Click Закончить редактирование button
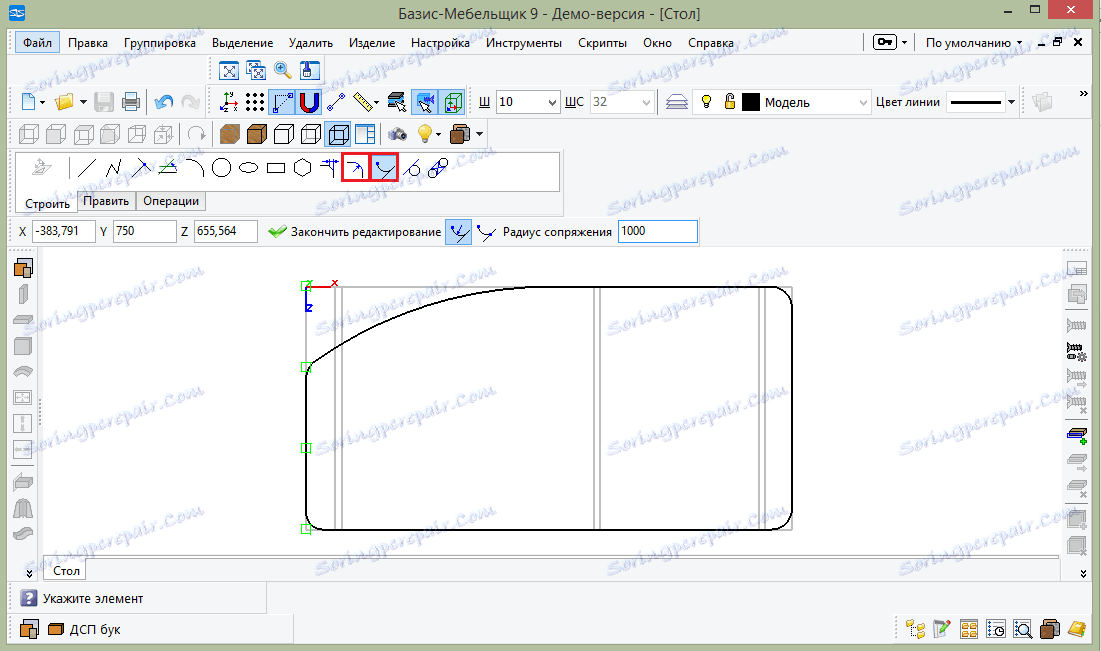The height and width of the screenshot is (651, 1101). [x=355, y=232]
